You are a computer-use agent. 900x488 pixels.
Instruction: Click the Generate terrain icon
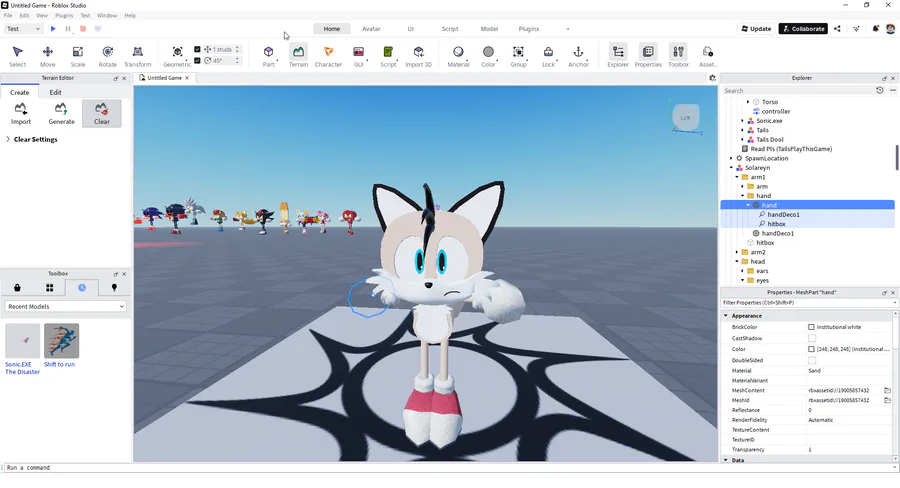(x=61, y=109)
